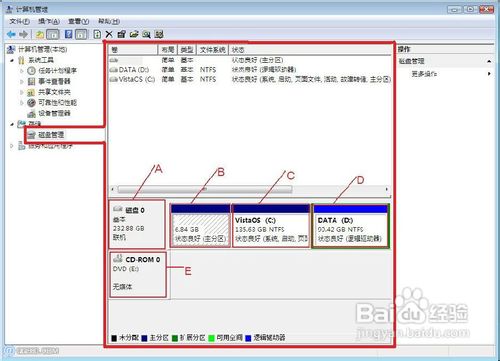500x361 pixels.
Task: Minimize the Computer Management window
Action: [x=454, y=9]
